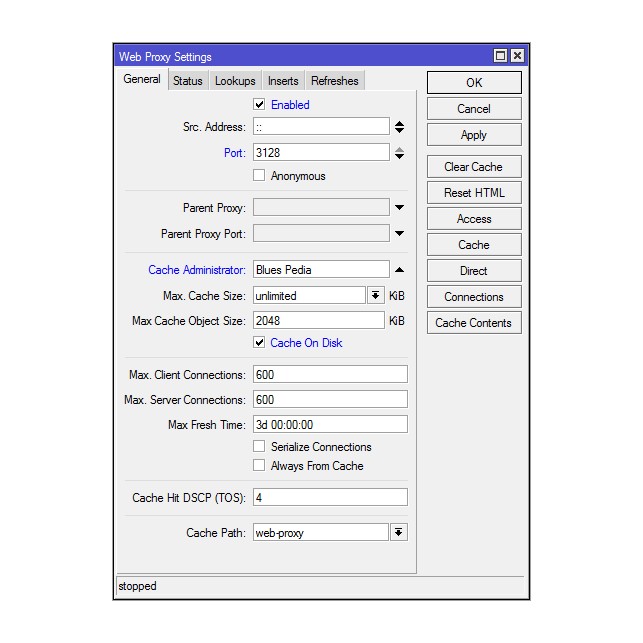Expand the Parent Proxy field arrow
Screen dimensions: 643x643
coord(399,208)
